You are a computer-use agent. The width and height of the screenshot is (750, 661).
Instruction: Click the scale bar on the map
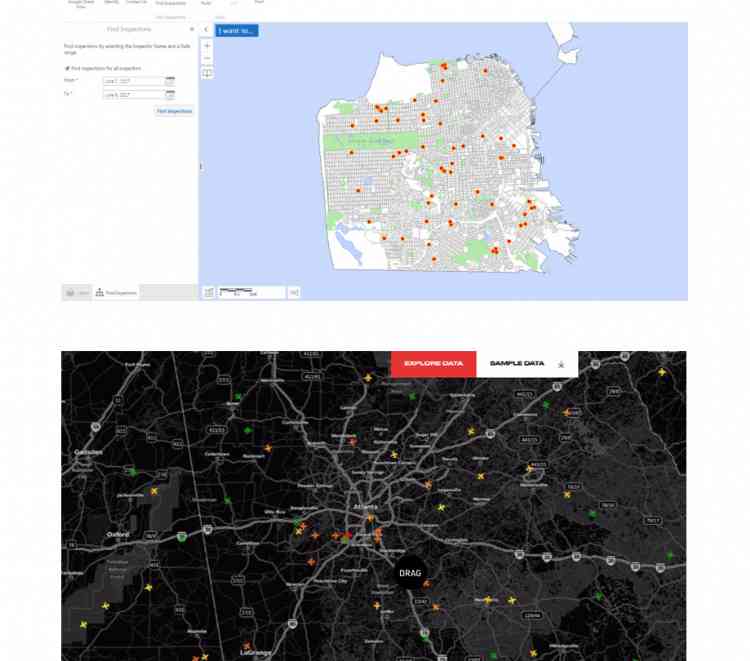pyautogui.click(x=251, y=292)
